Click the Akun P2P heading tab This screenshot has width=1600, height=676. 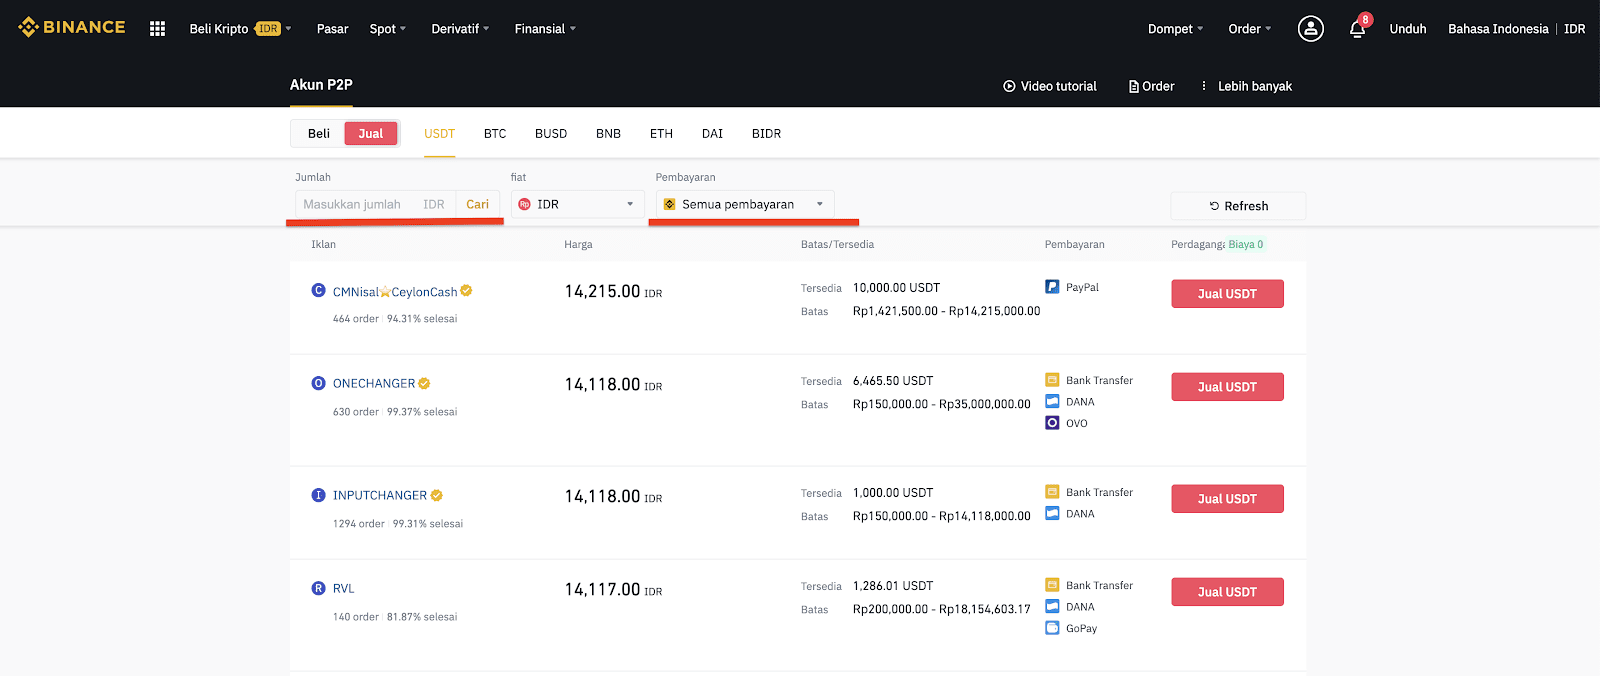click(321, 85)
